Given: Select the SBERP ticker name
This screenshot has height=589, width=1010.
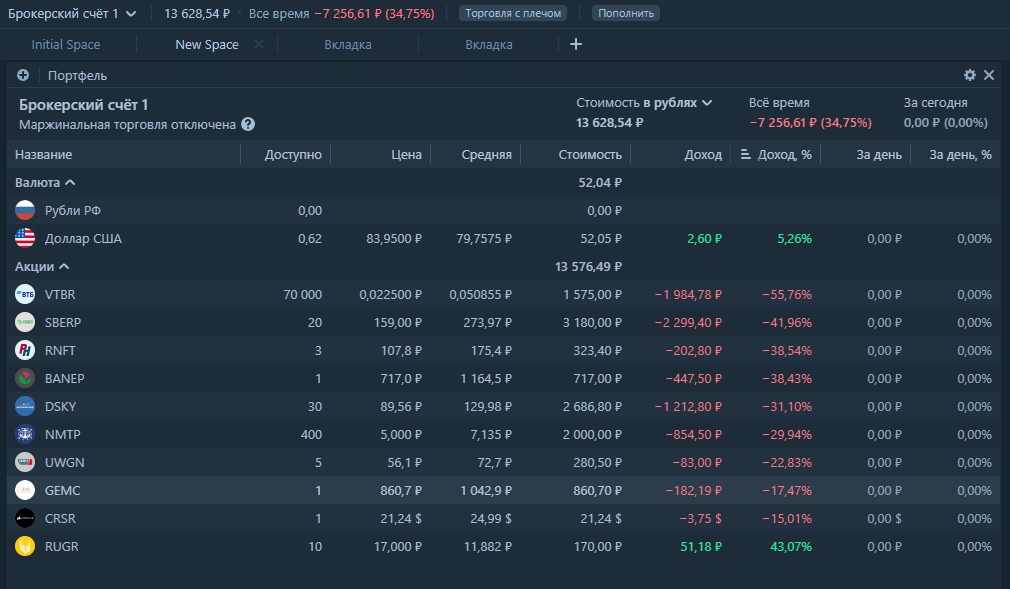Looking at the screenshot, I should (62, 322).
